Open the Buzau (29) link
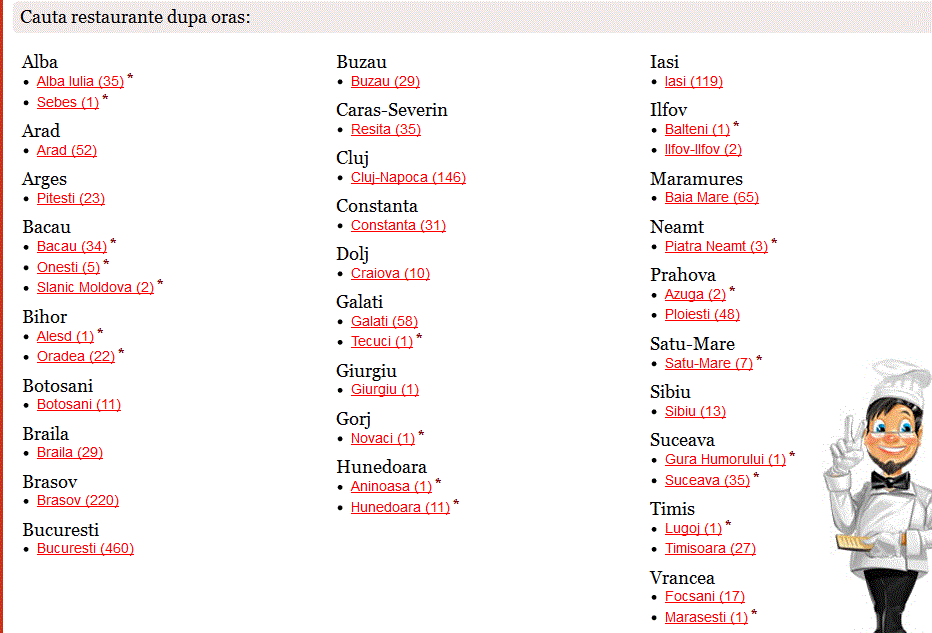The image size is (932, 633). (x=385, y=81)
